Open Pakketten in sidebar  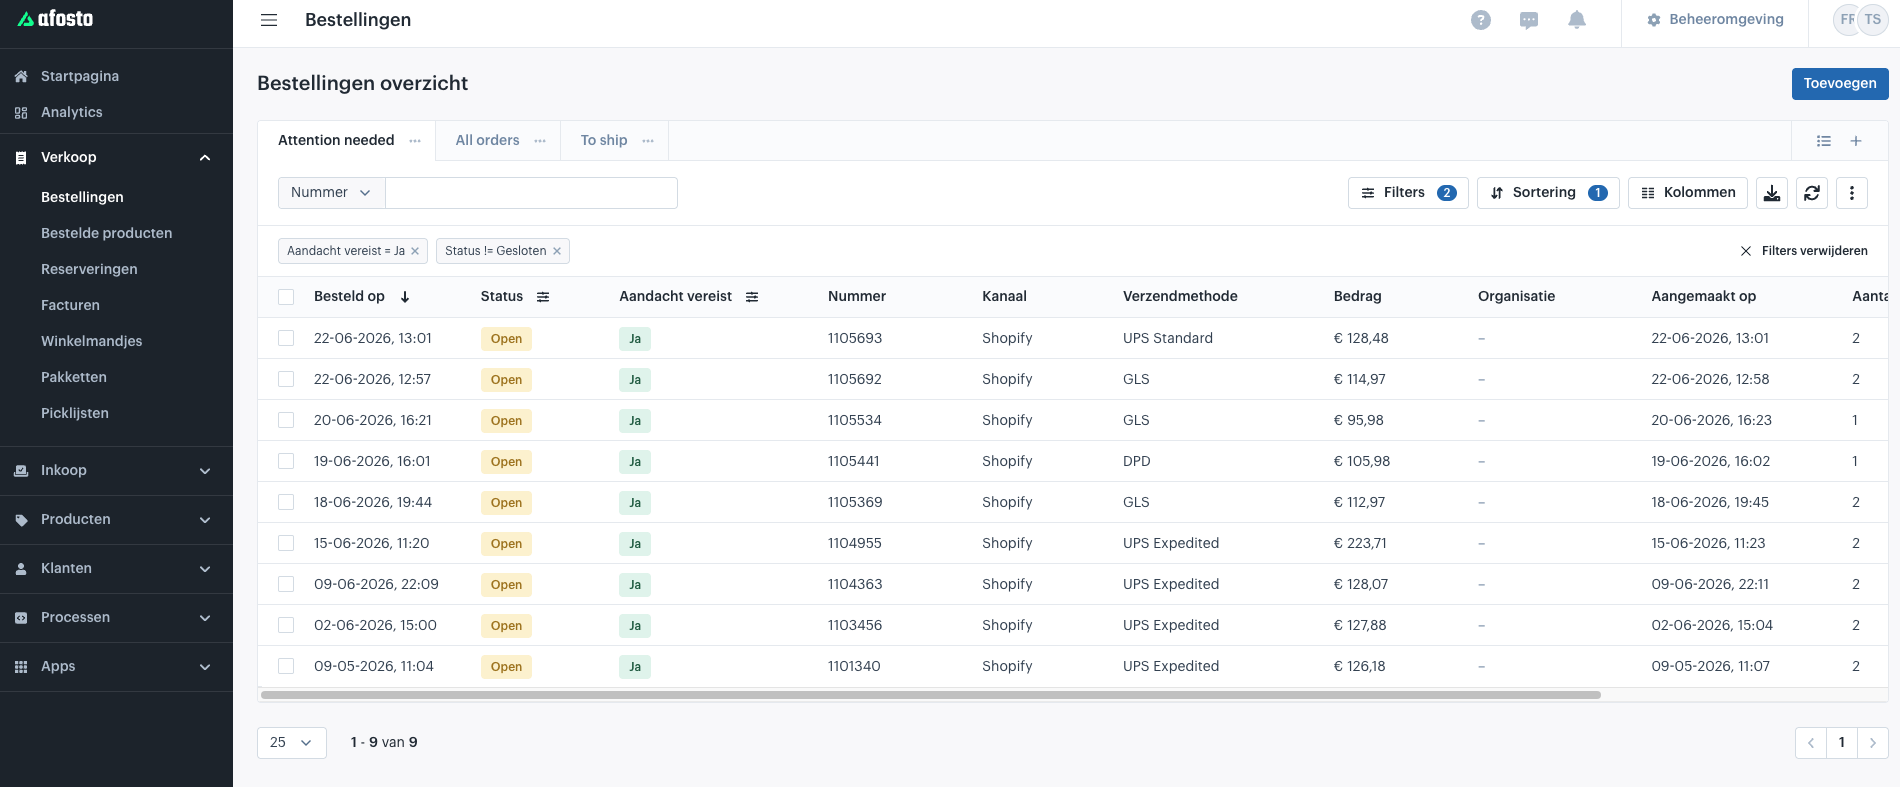(x=74, y=377)
